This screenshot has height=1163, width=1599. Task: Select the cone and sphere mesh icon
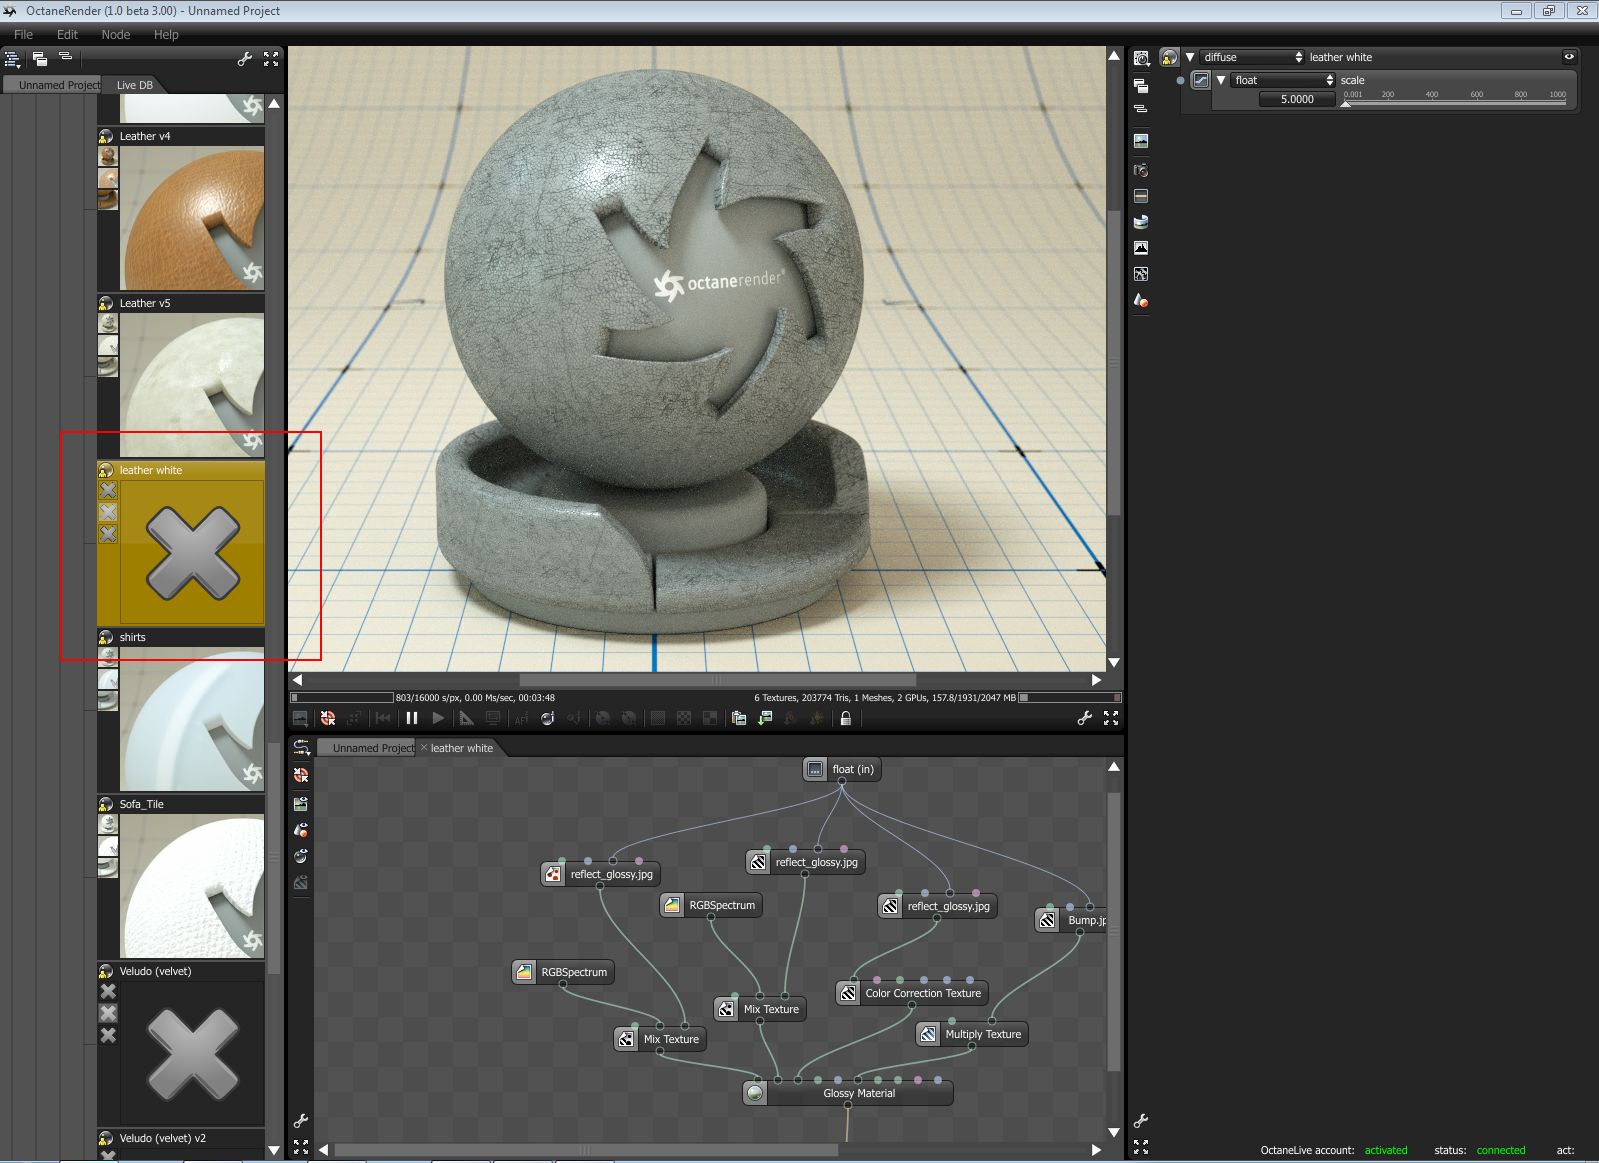pos(1141,300)
